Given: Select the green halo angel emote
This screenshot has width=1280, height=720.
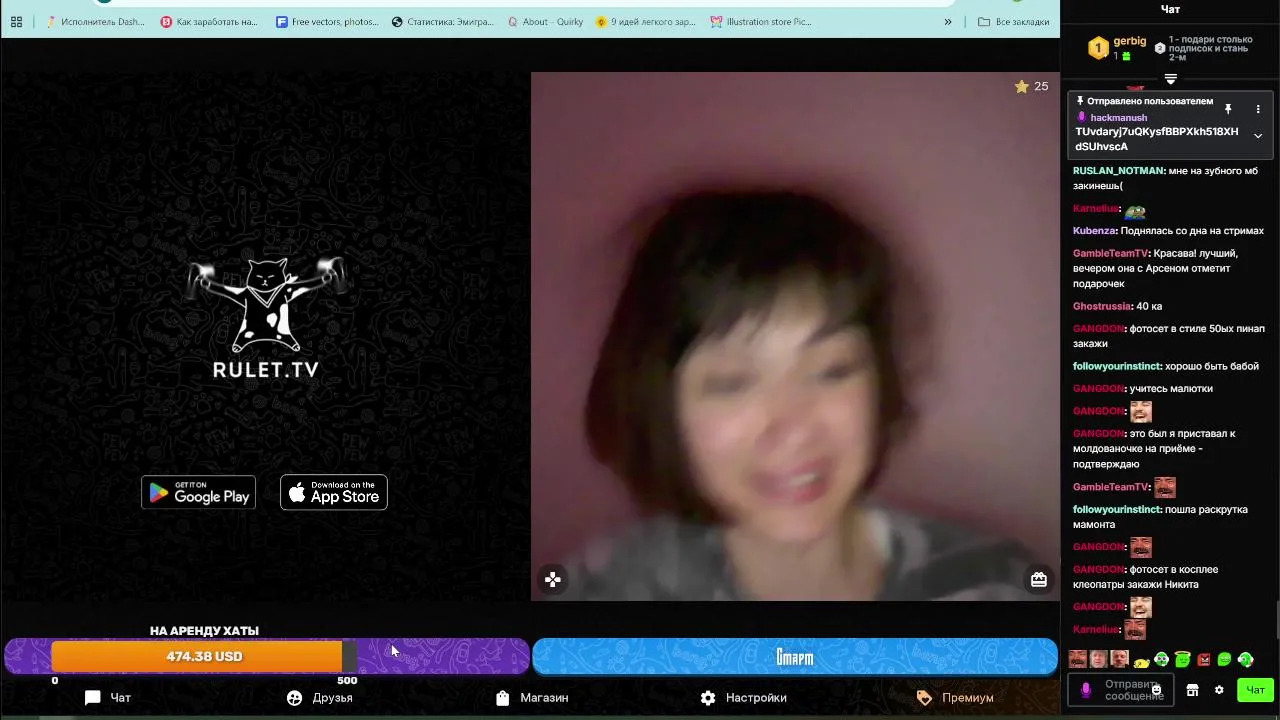Looking at the screenshot, I should (1183, 660).
